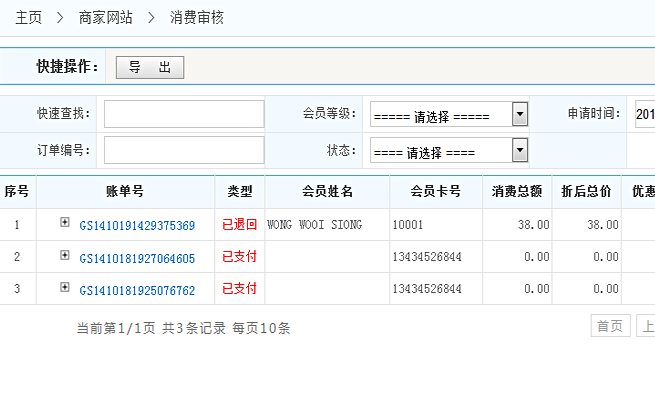655x413 pixels.
Task: Open bill link GS1410181927064605
Action: [x=137, y=257]
